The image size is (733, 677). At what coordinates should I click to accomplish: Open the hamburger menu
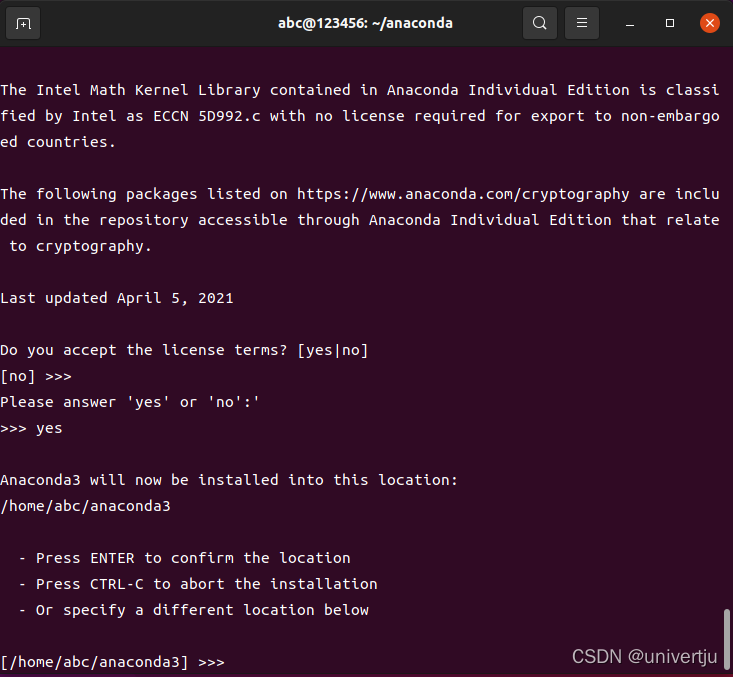[582, 23]
